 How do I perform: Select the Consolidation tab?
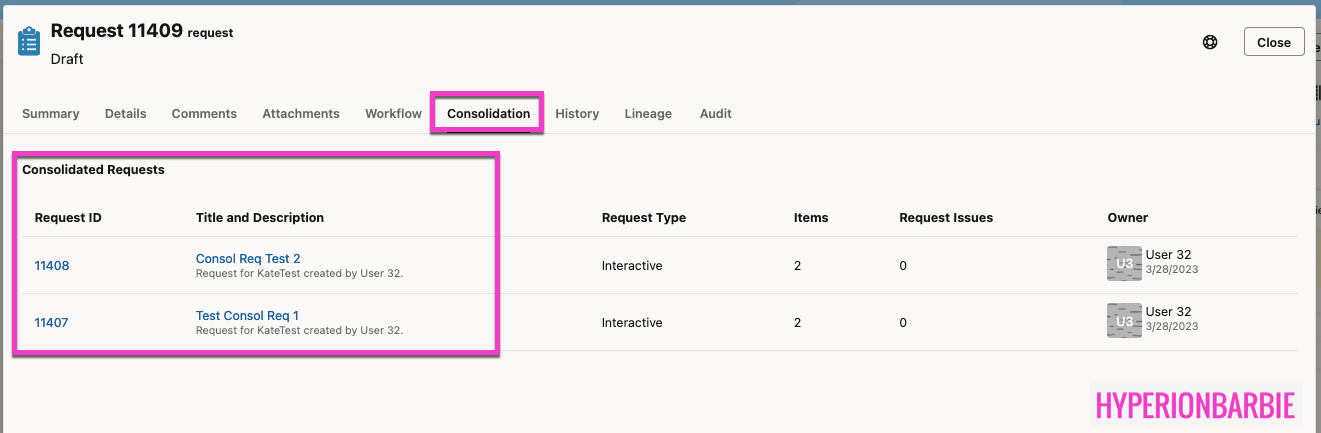coord(488,114)
